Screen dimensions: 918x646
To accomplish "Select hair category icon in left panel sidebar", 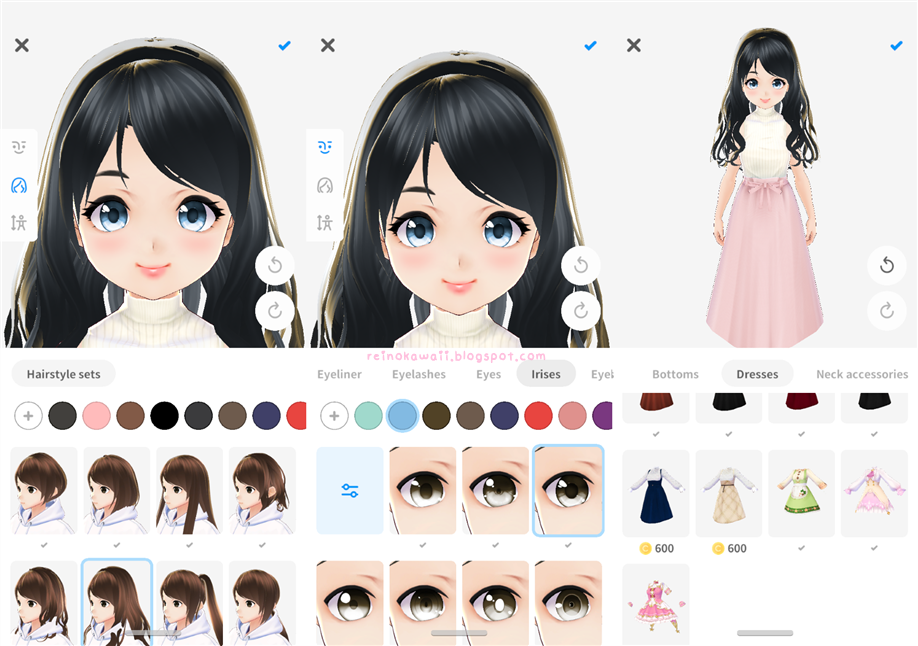I will point(19,186).
